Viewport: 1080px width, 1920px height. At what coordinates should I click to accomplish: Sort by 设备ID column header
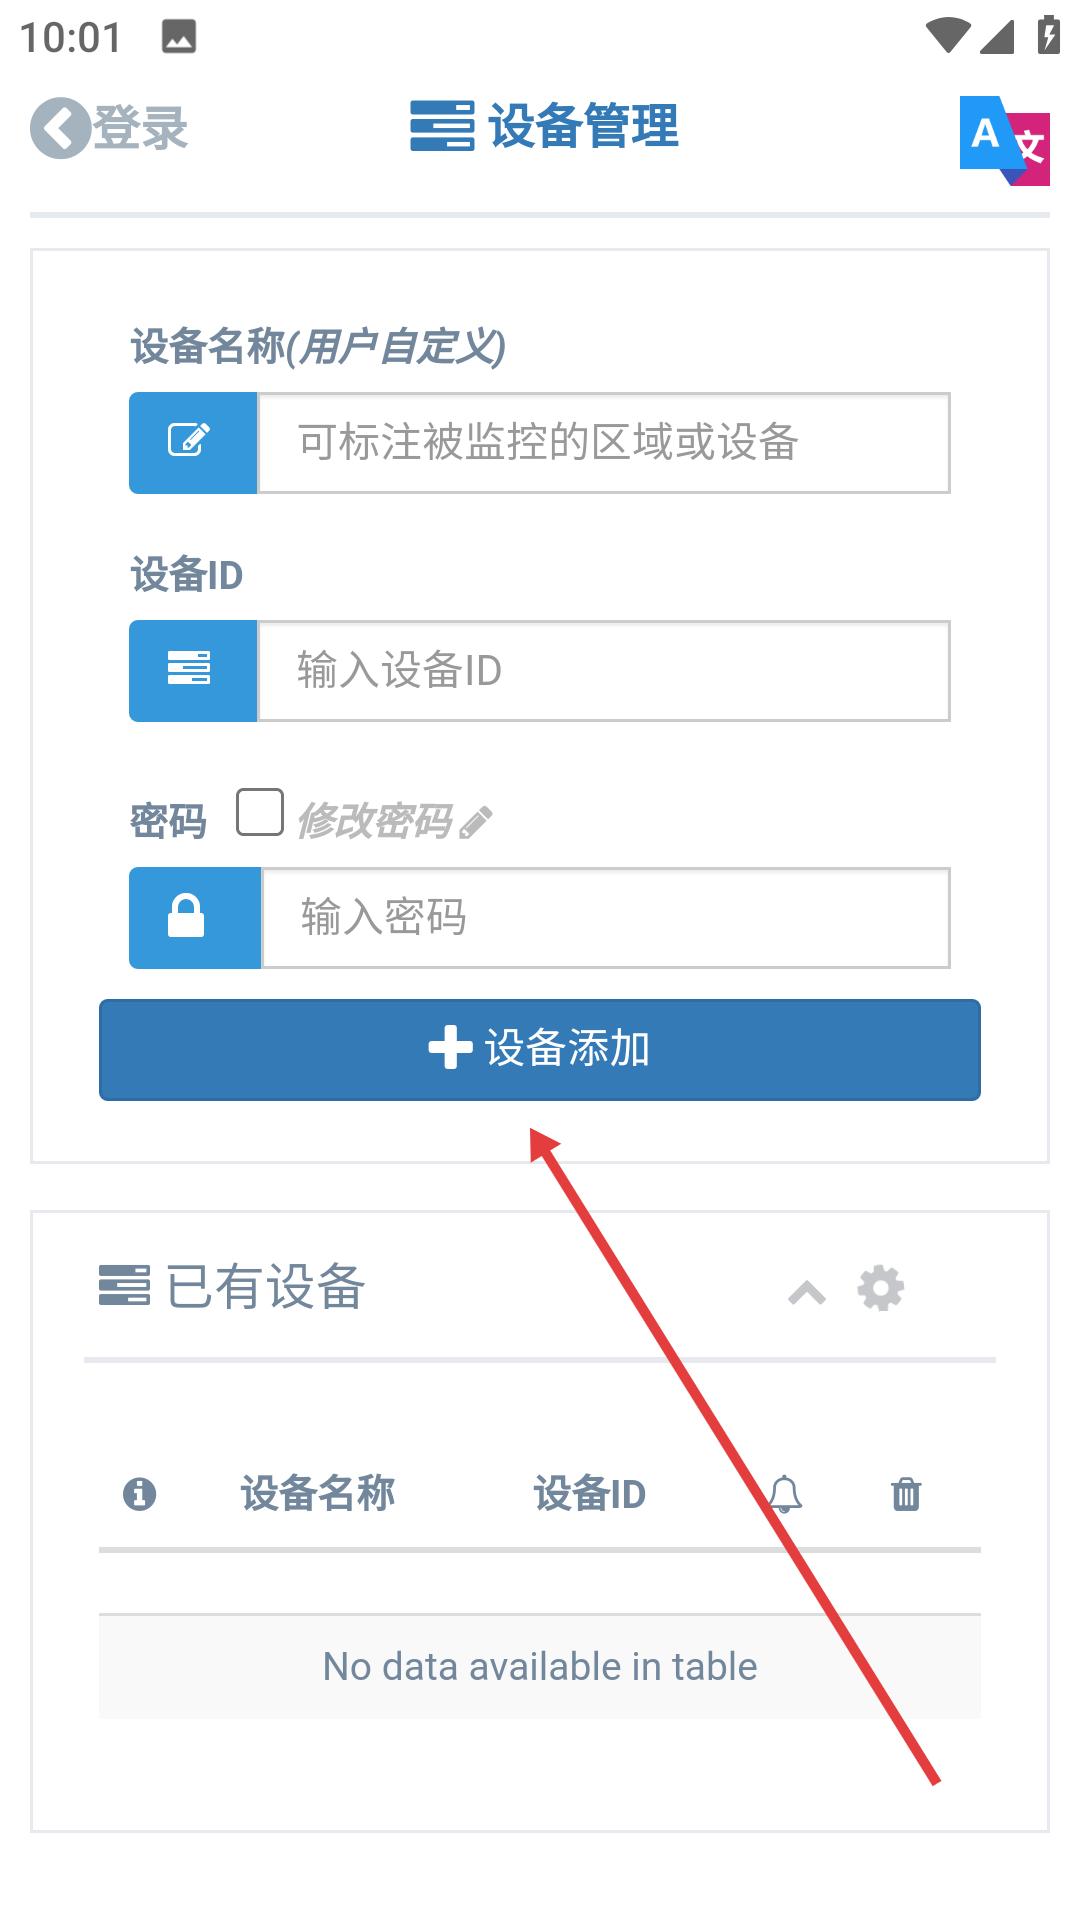[590, 1493]
